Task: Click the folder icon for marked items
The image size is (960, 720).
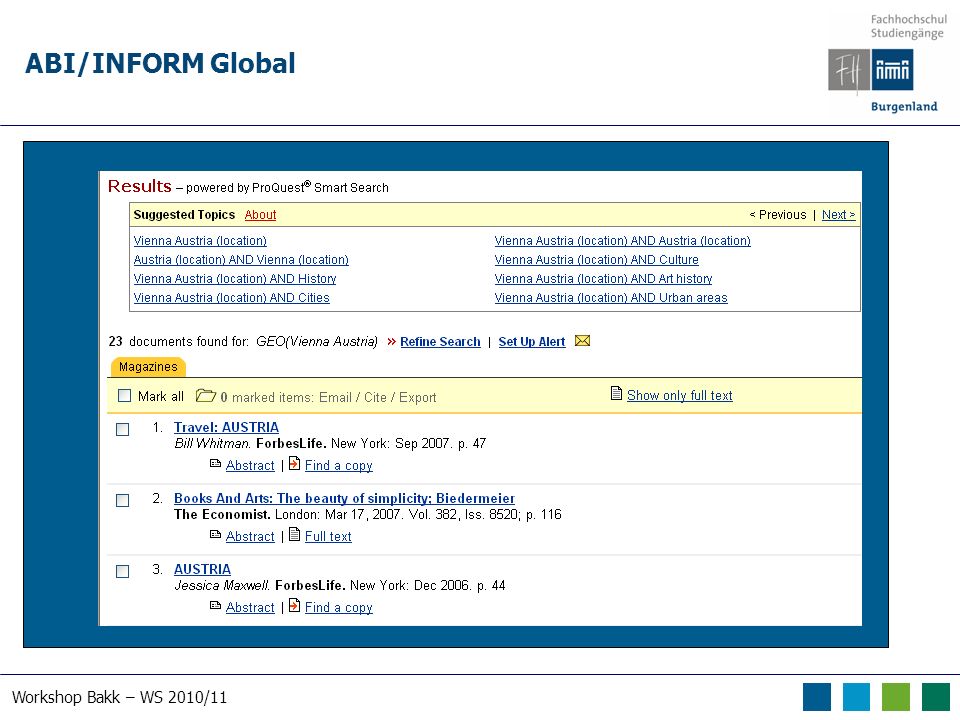Action: click(206, 396)
